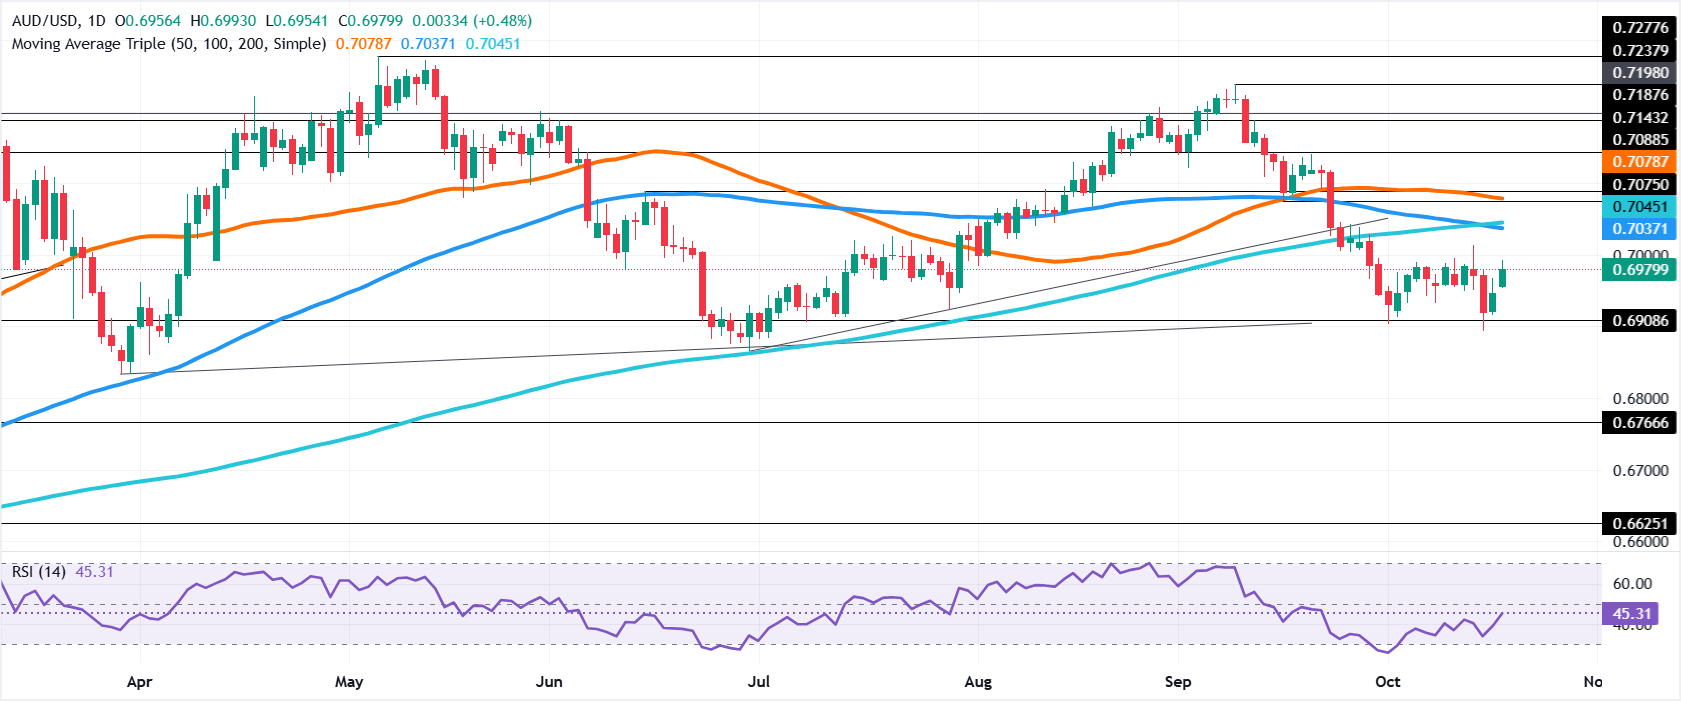Select the Moving Average Triple indicator label

(x=169, y=44)
